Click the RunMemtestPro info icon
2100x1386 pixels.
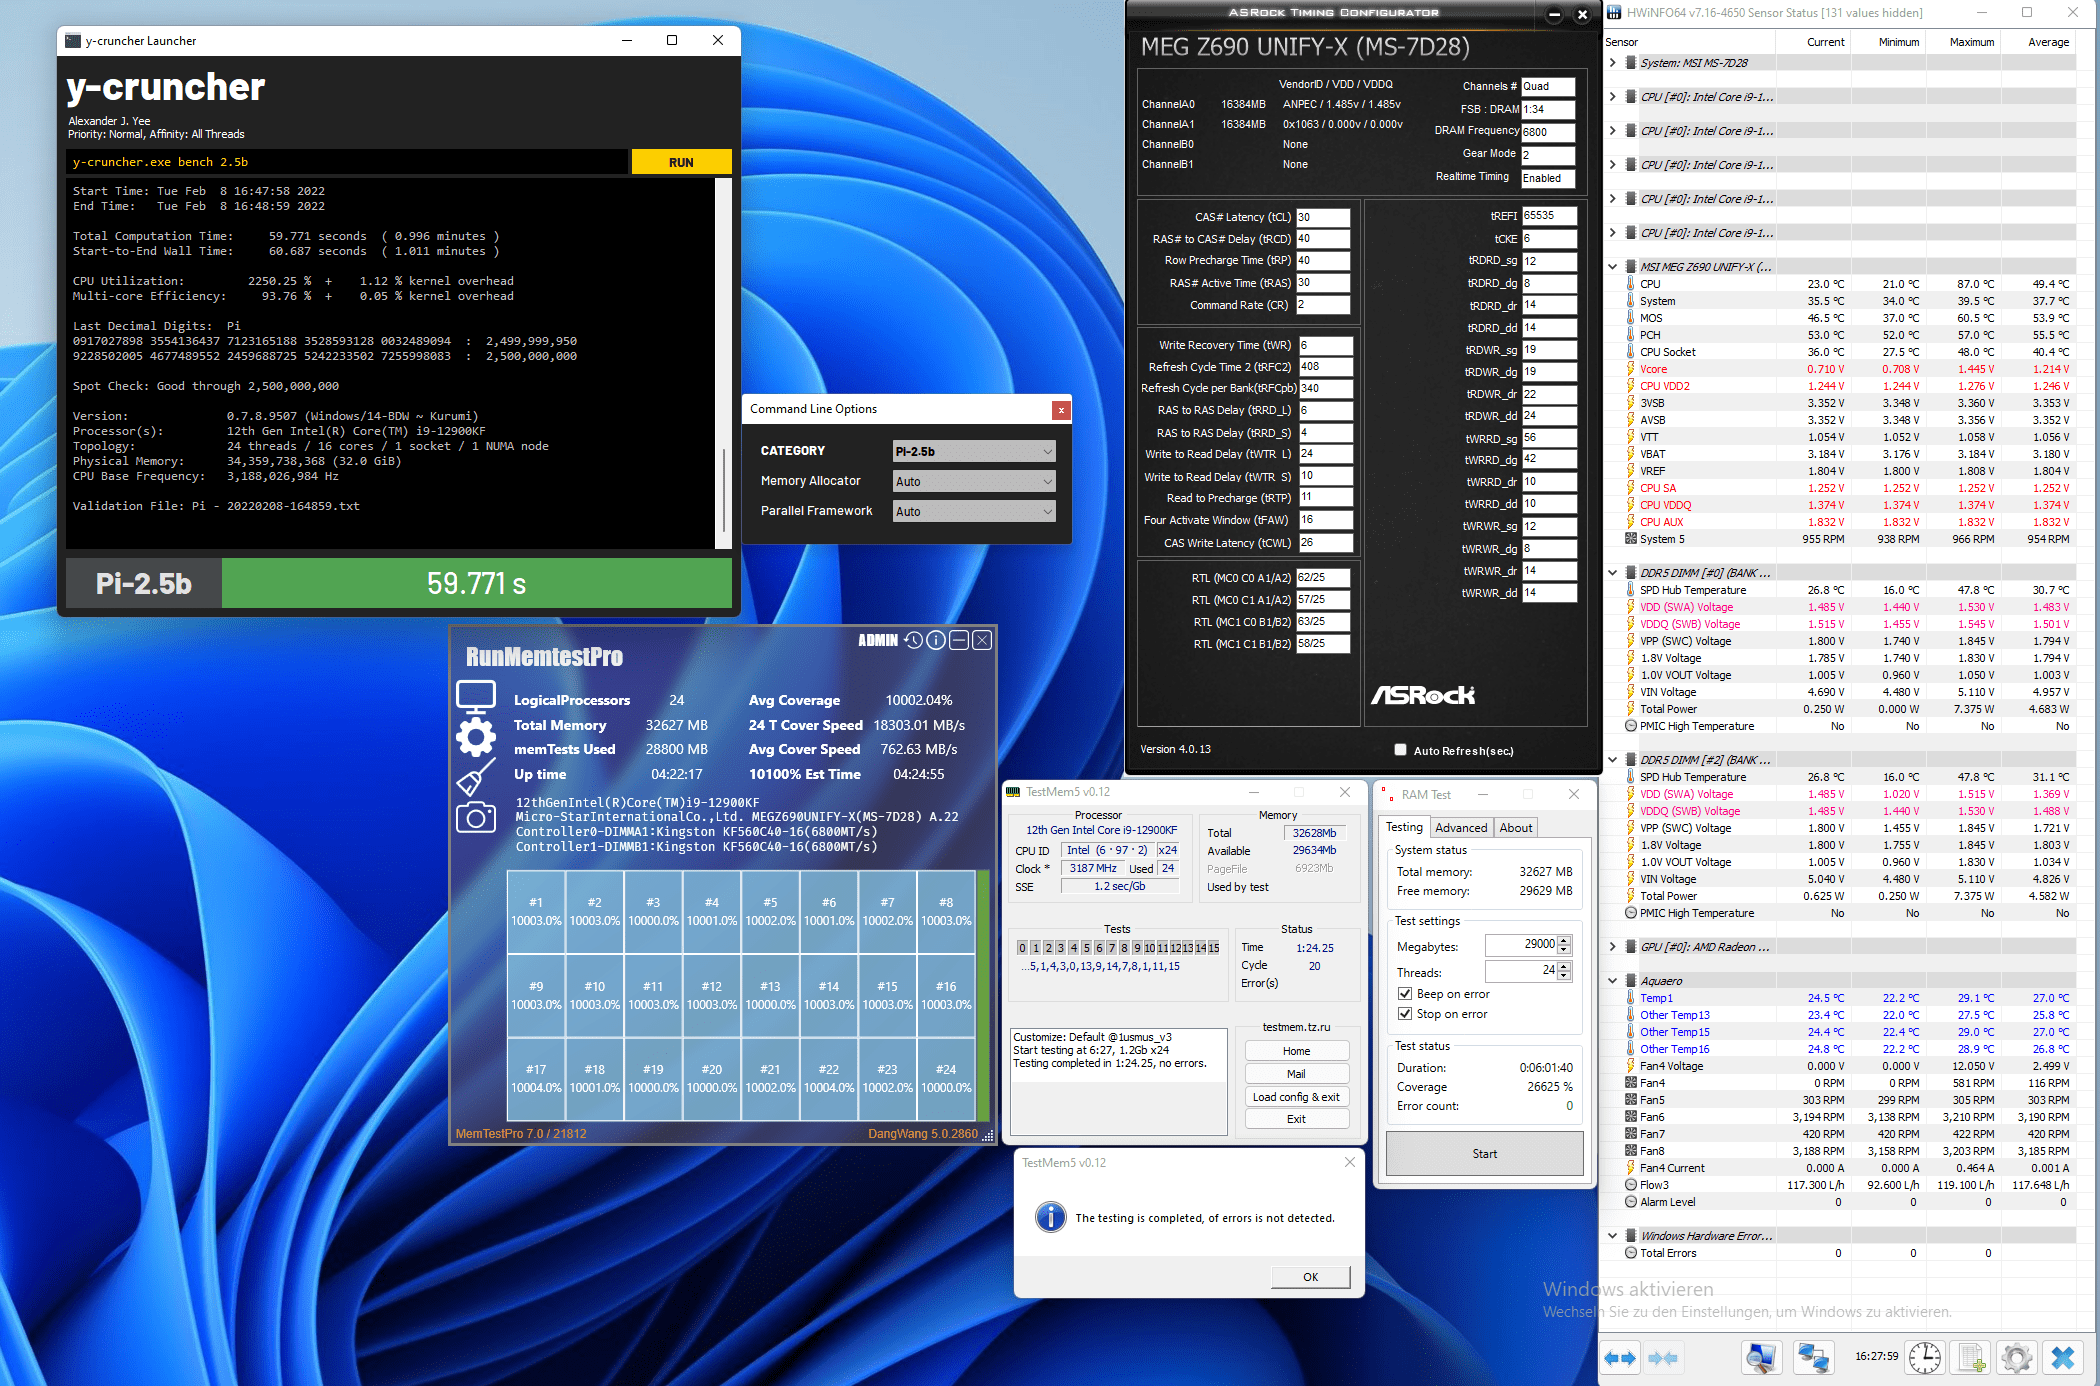tap(936, 640)
